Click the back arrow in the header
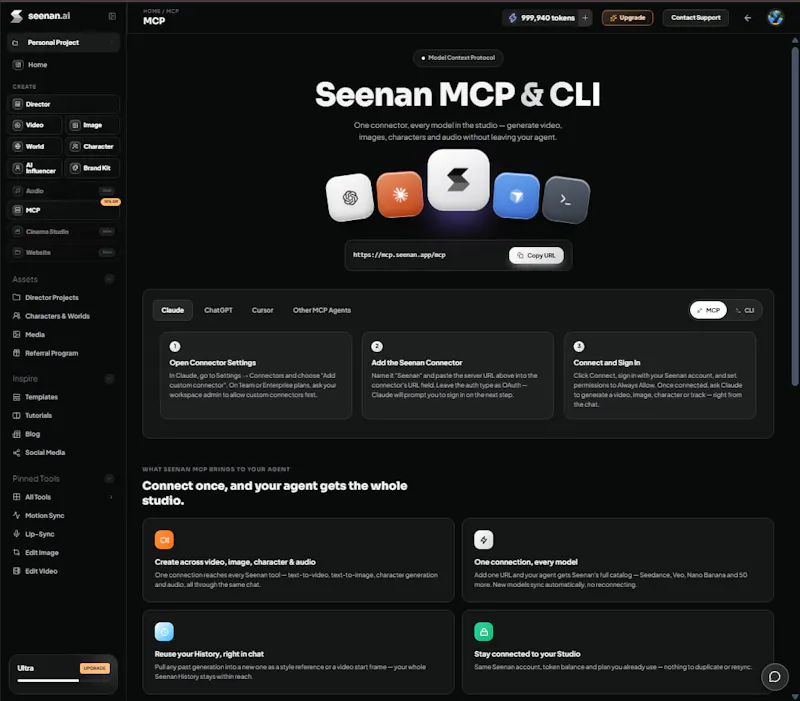This screenshot has height=701, width=800. pyautogui.click(x=747, y=18)
